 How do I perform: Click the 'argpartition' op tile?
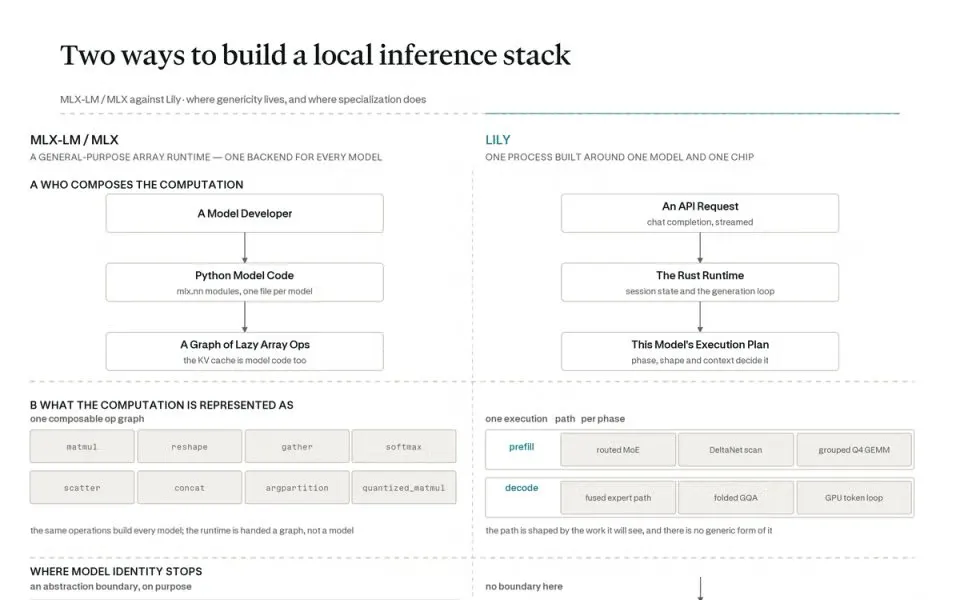tap(297, 487)
